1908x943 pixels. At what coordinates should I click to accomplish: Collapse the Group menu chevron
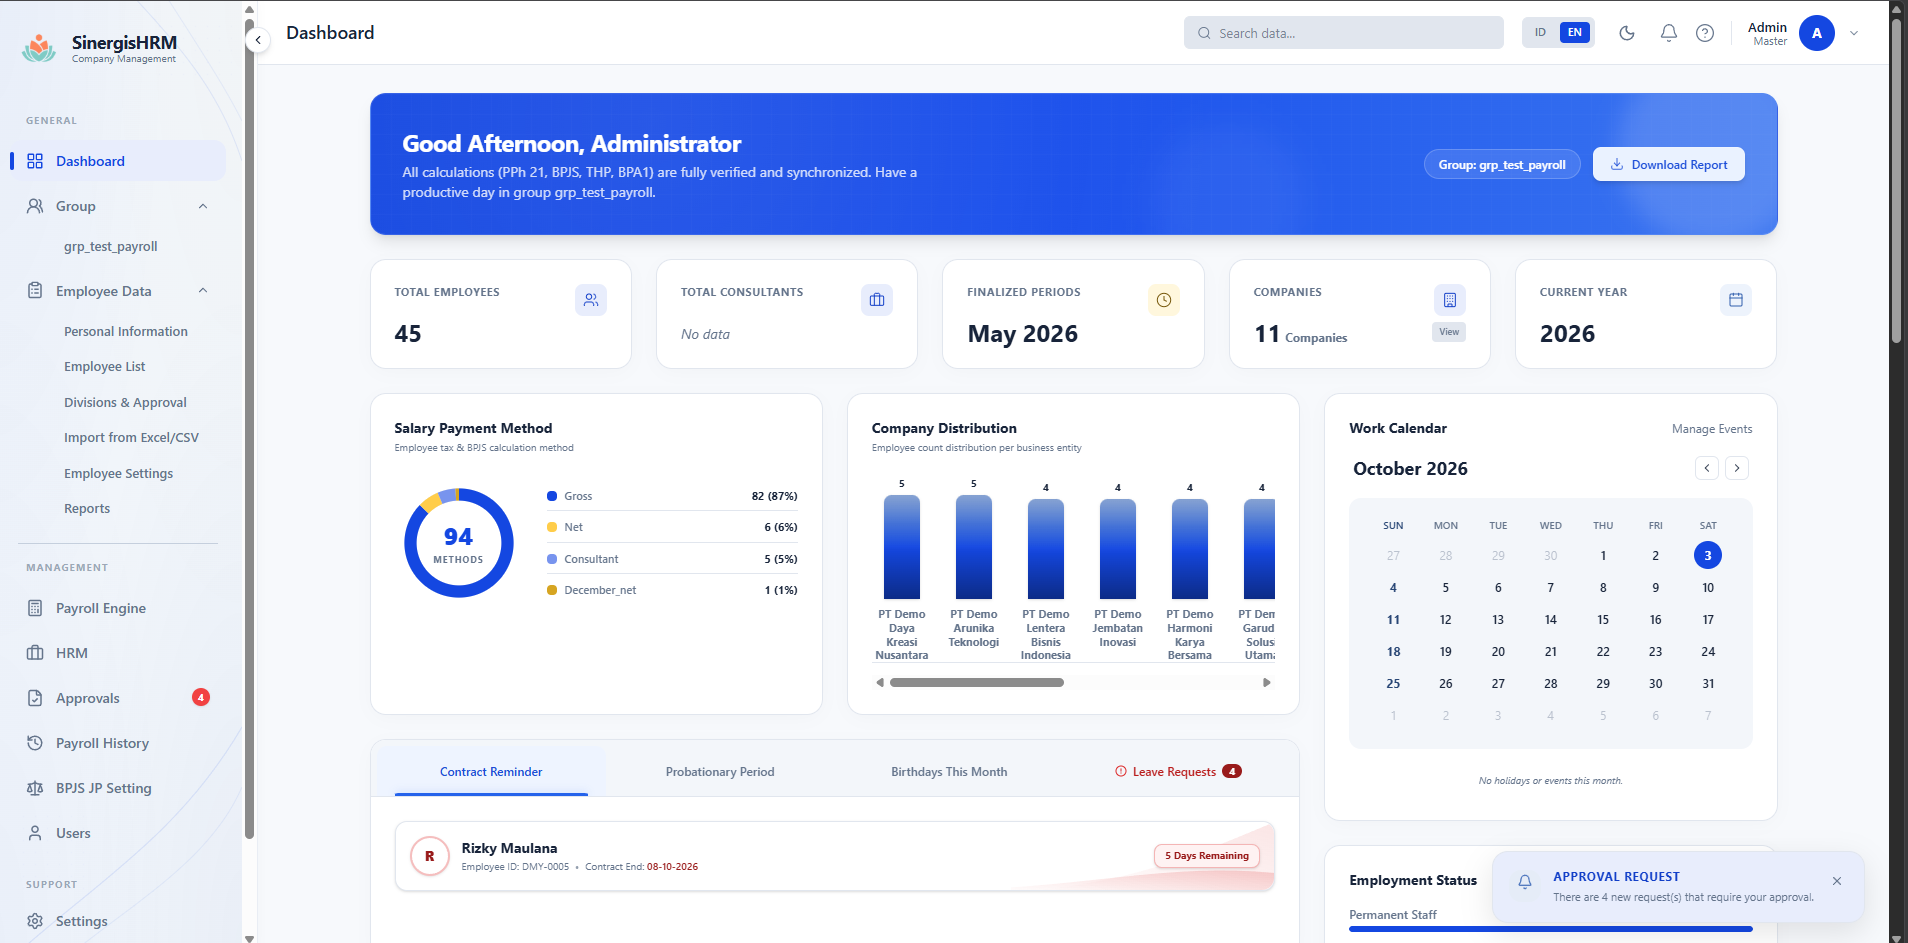(x=203, y=206)
